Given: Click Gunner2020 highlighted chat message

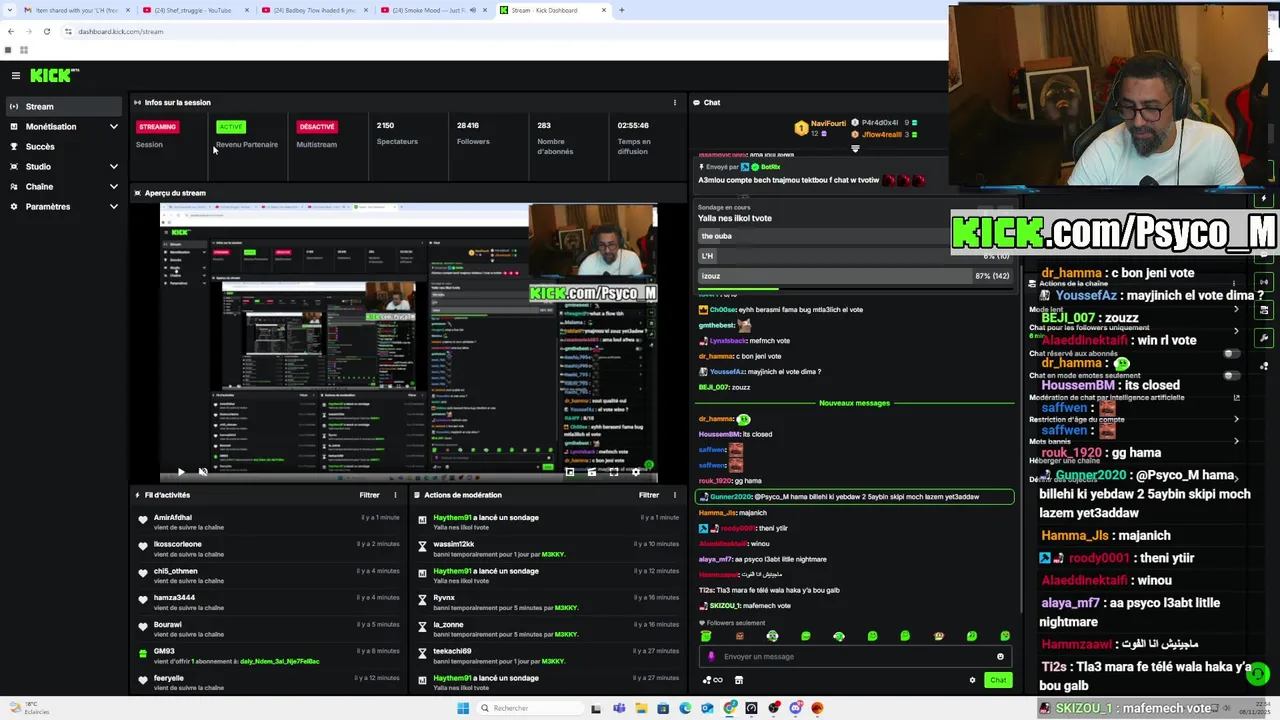Looking at the screenshot, I should coord(855,496).
